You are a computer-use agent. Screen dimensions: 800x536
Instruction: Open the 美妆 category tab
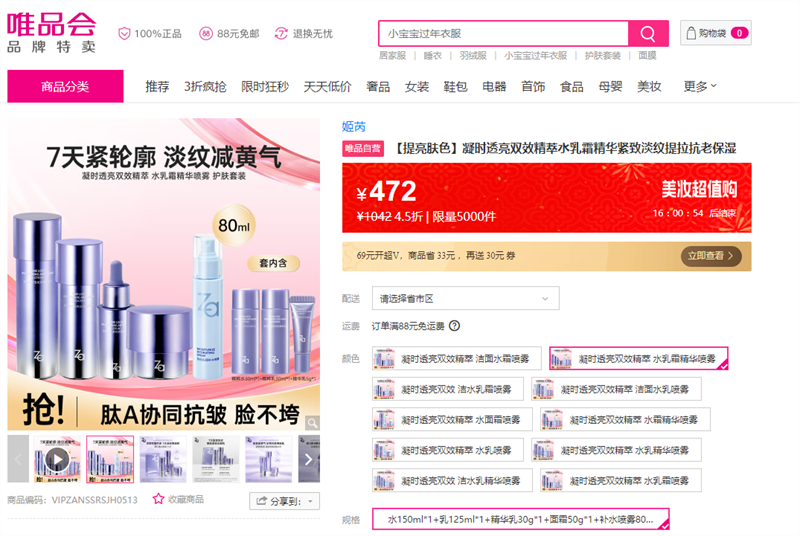(x=649, y=87)
